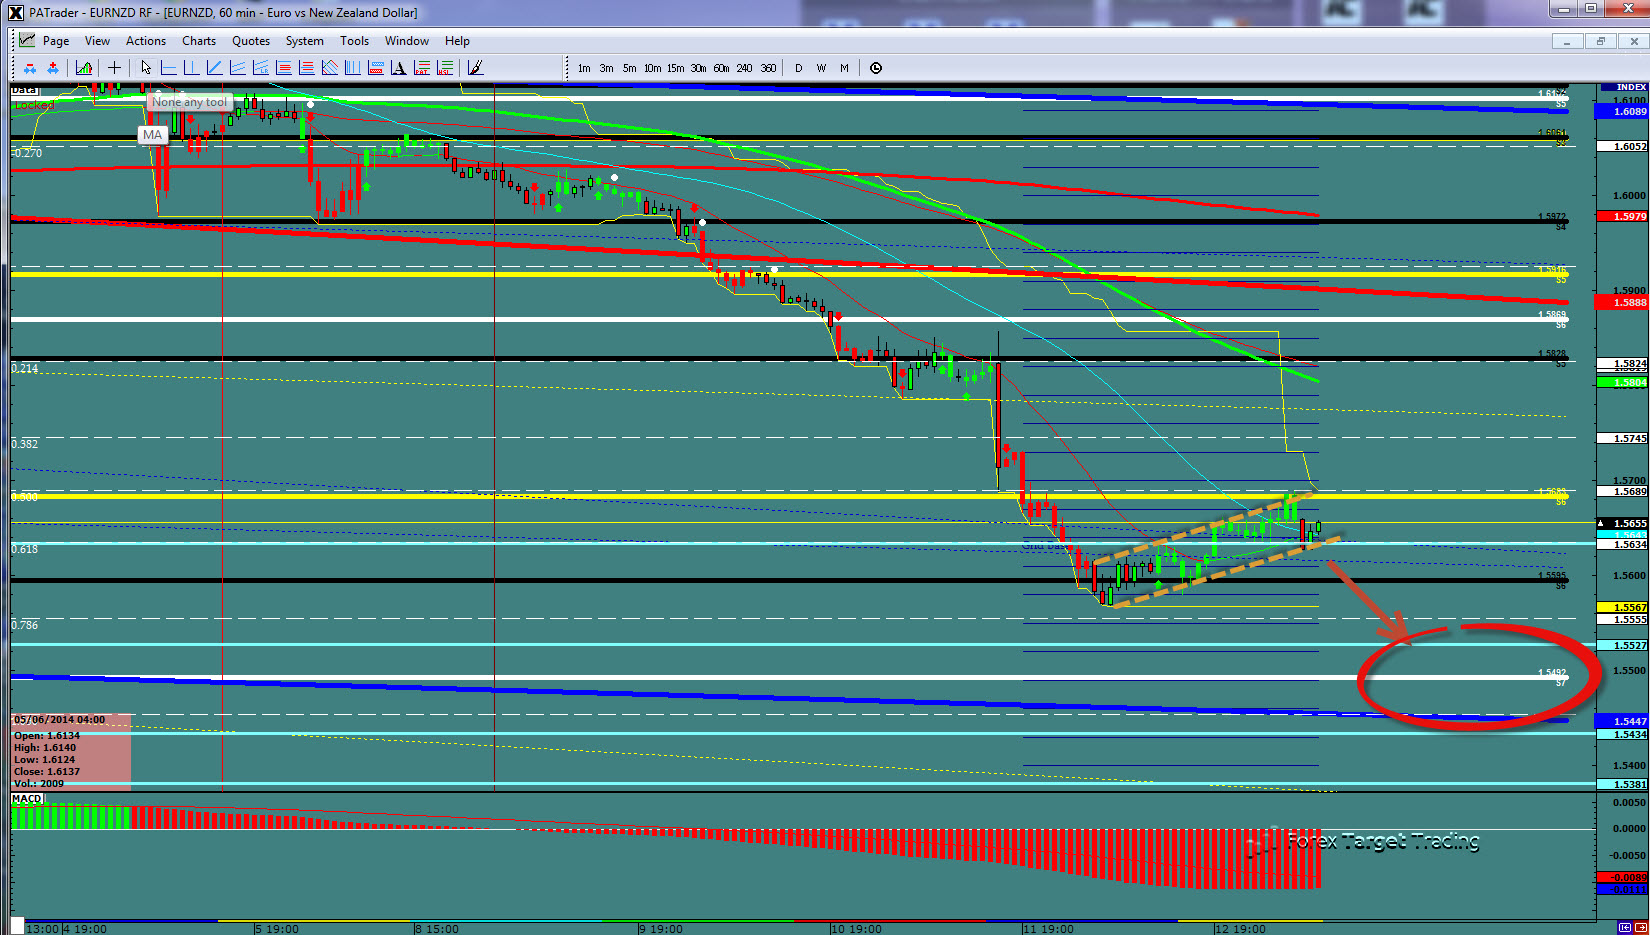Viewport: 1650px width, 935px height.
Task: Select the vertical time zones tool
Action: point(352,68)
